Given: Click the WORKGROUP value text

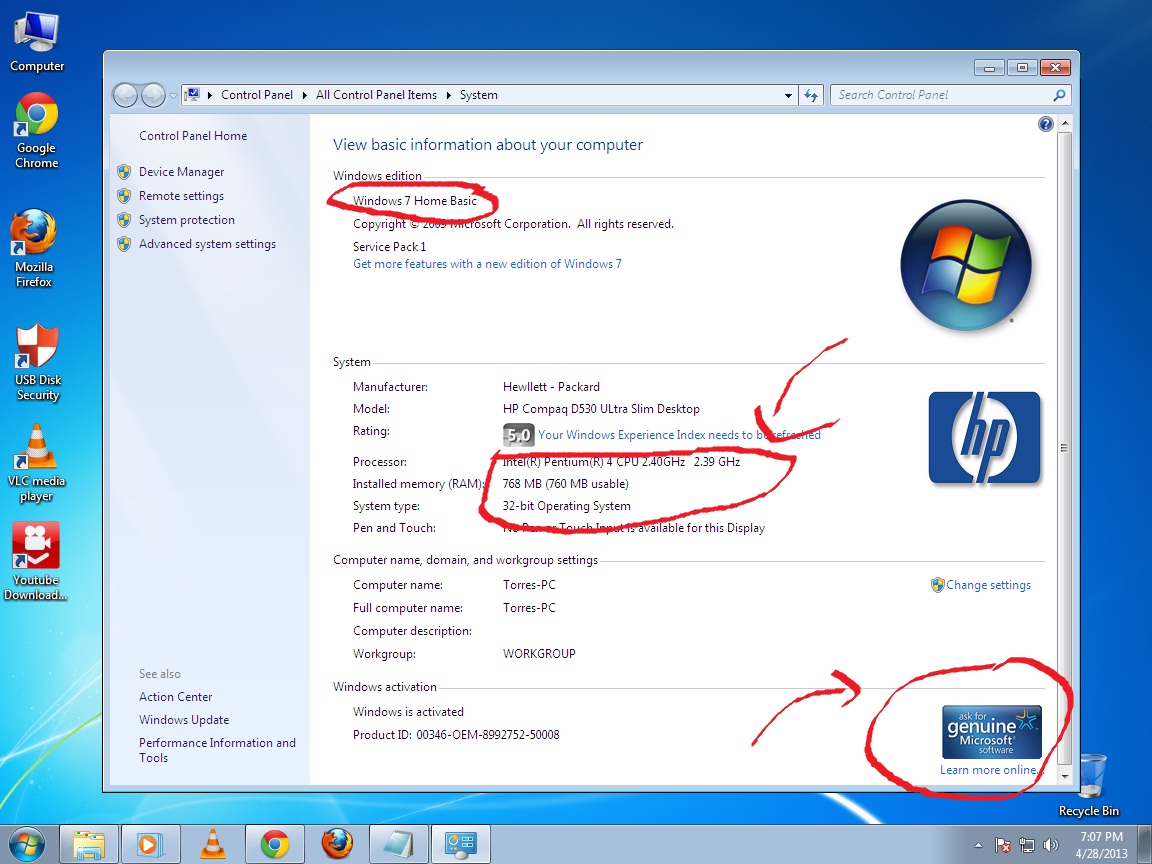Looking at the screenshot, I should (x=539, y=654).
